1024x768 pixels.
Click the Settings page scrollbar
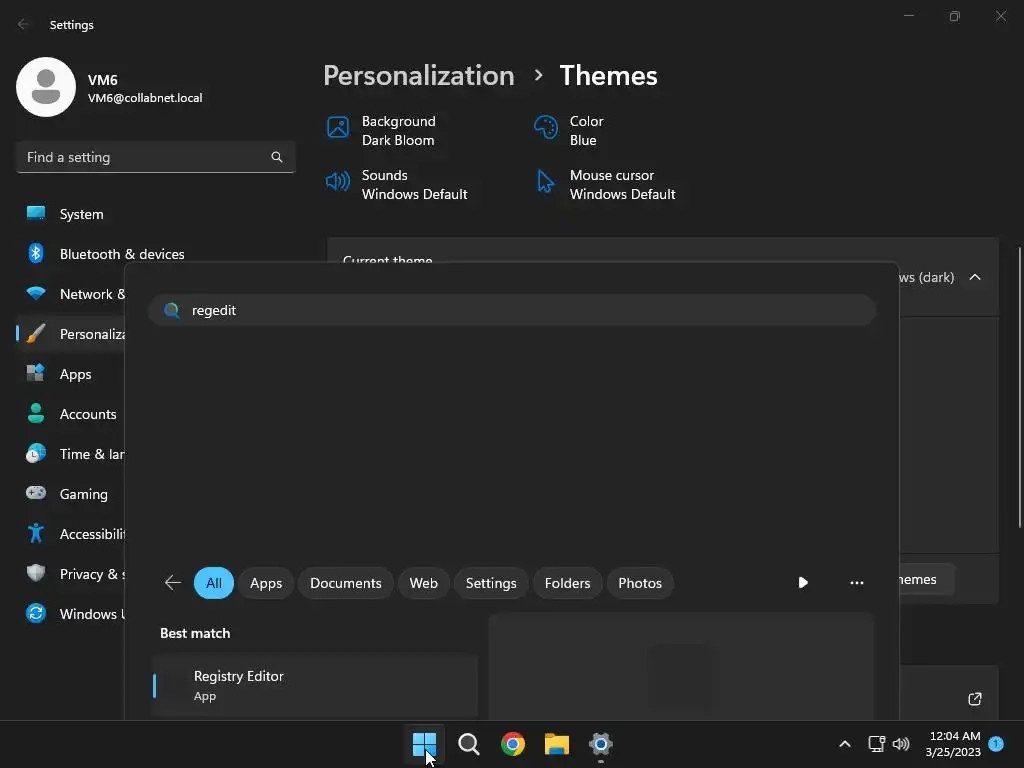tap(1019, 387)
